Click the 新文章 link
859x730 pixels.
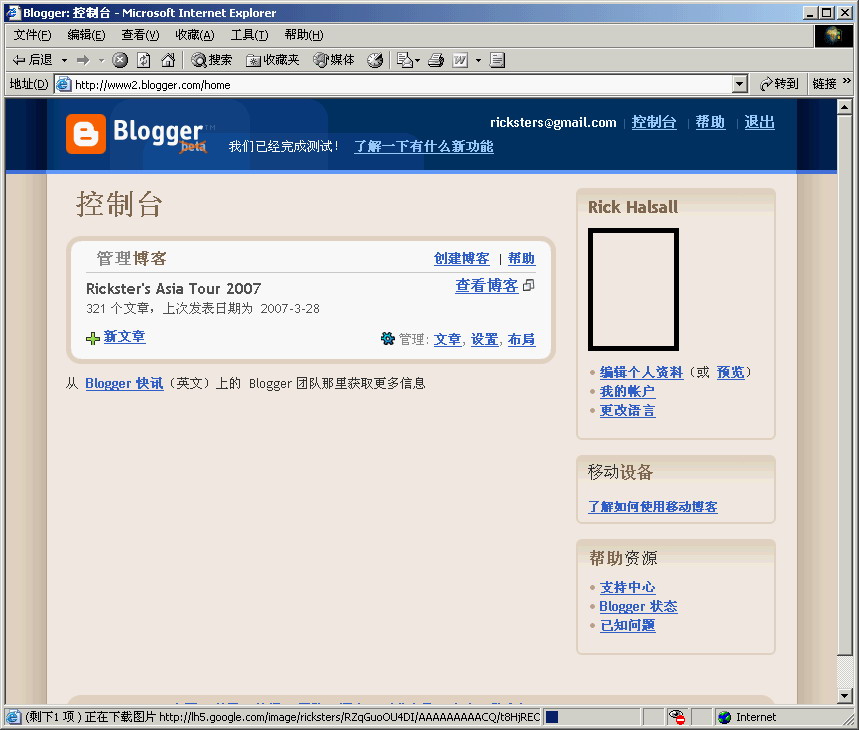124,336
